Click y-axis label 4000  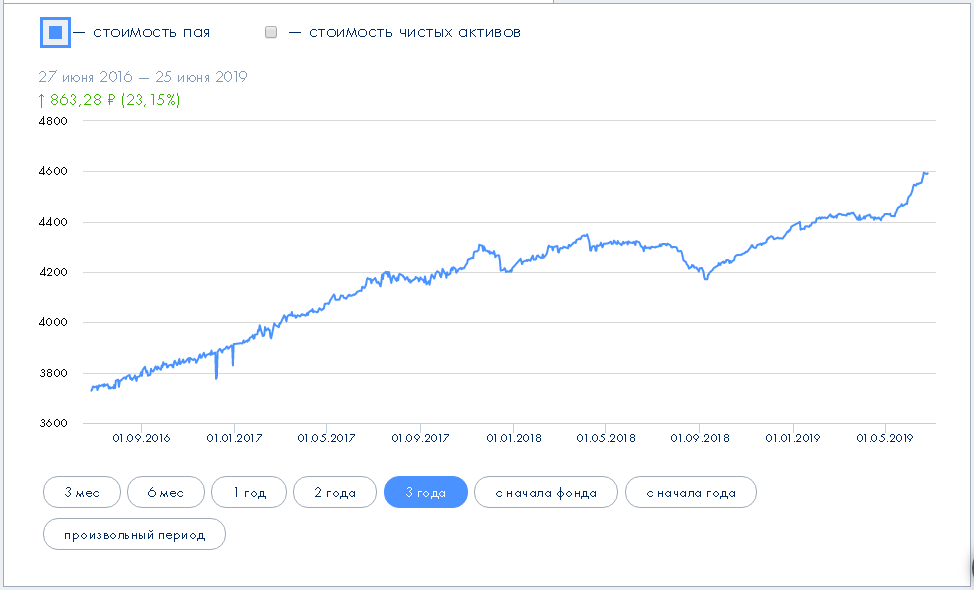[x=53, y=322]
